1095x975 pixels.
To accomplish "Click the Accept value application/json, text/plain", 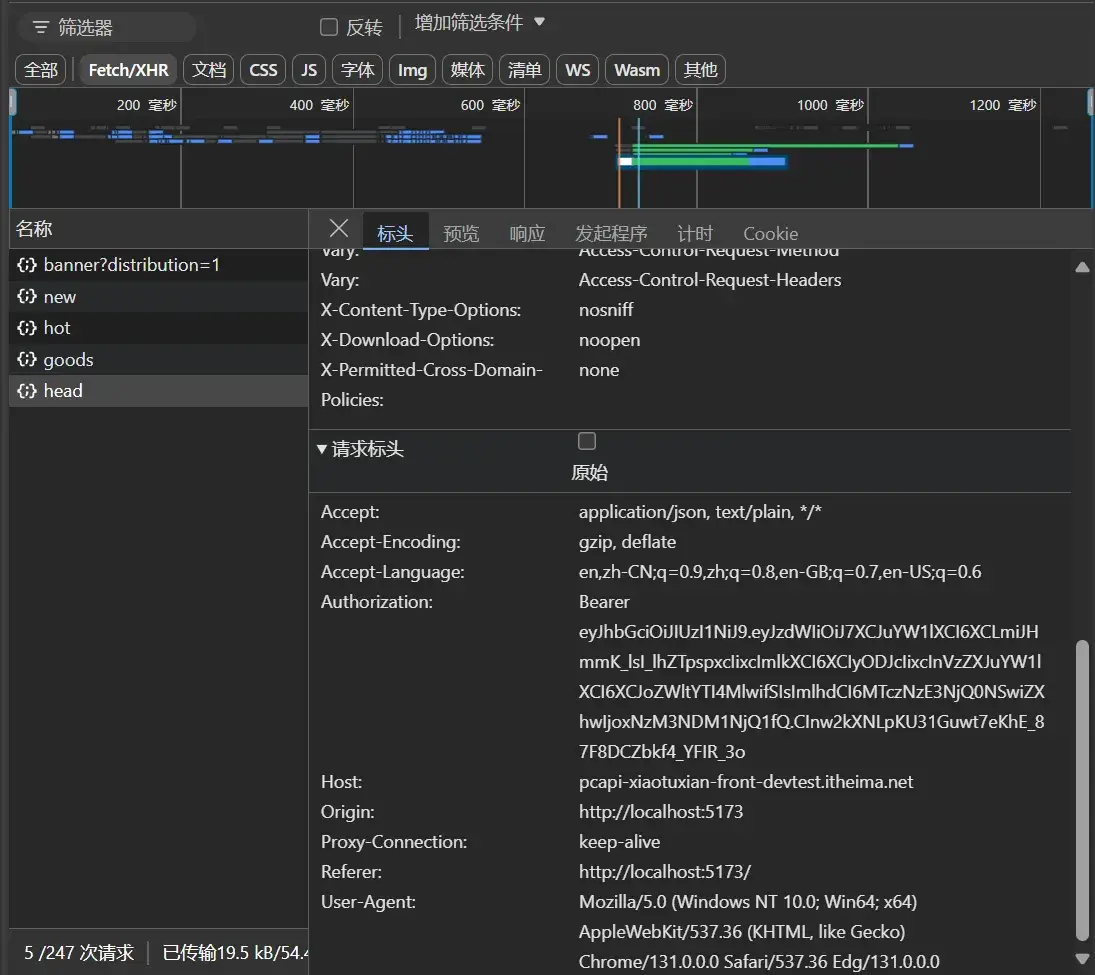I will (700, 512).
